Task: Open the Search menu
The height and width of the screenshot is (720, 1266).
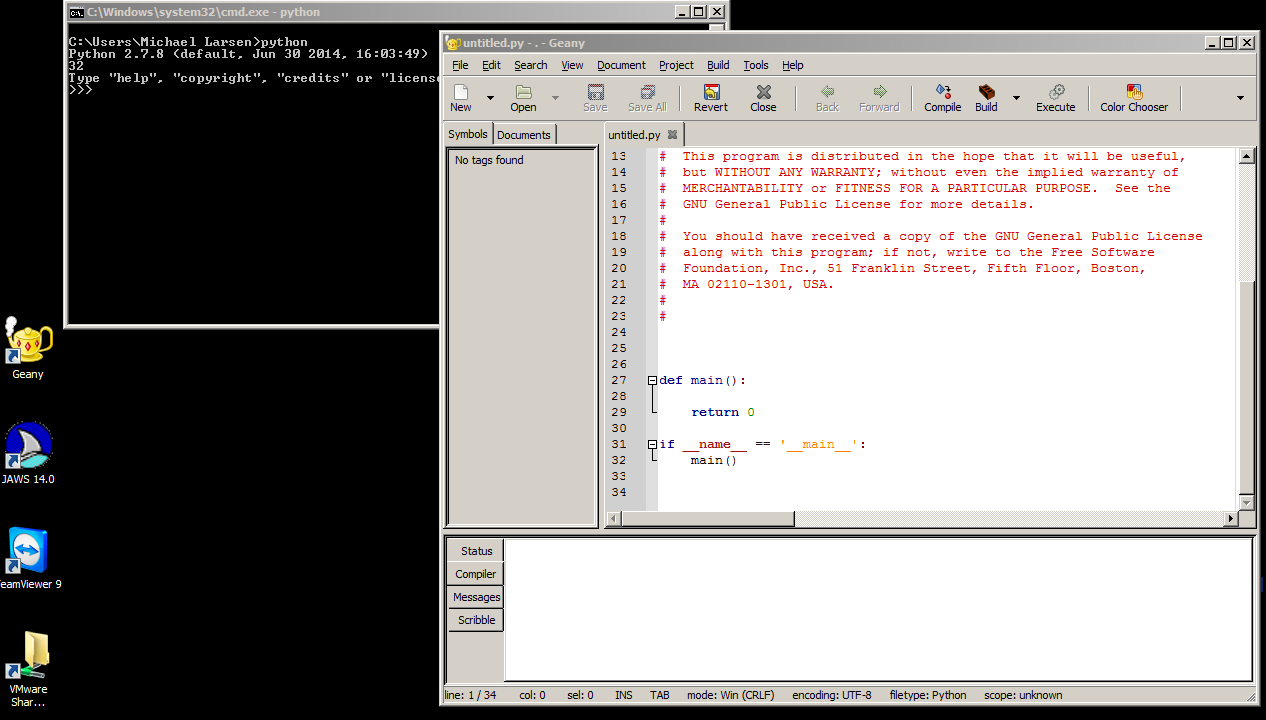Action: click(x=531, y=65)
